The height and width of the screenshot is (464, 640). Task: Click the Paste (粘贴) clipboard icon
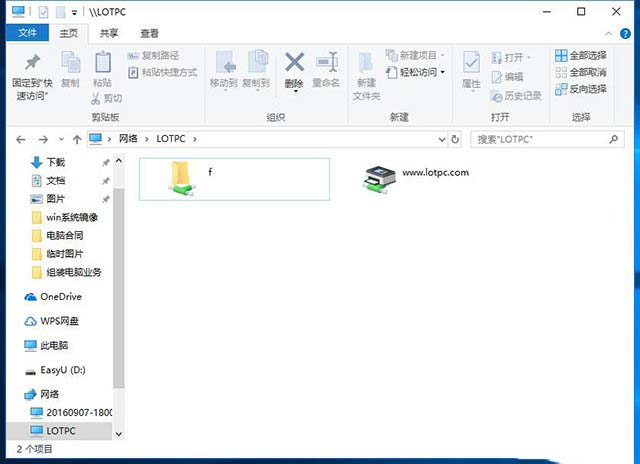102,62
